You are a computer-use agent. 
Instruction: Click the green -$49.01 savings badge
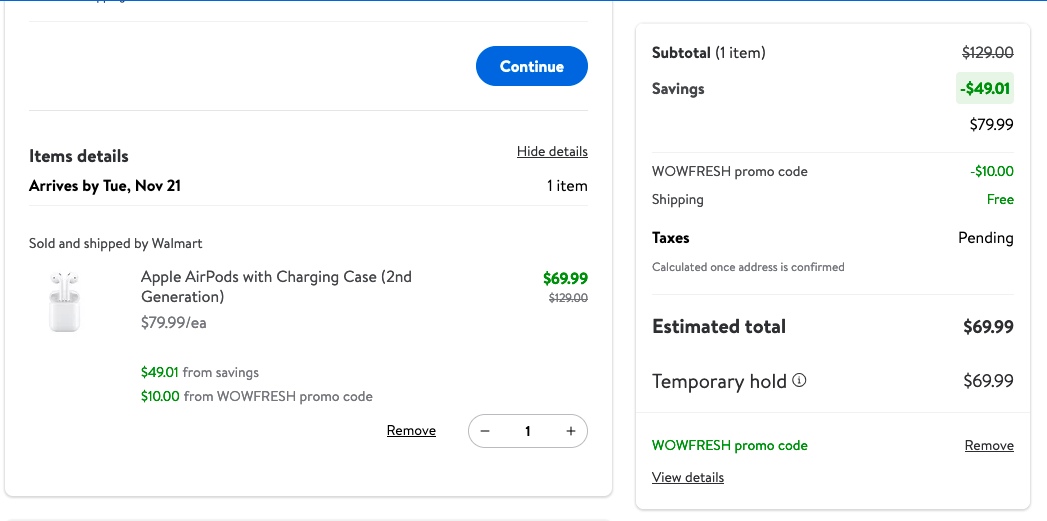coord(985,88)
